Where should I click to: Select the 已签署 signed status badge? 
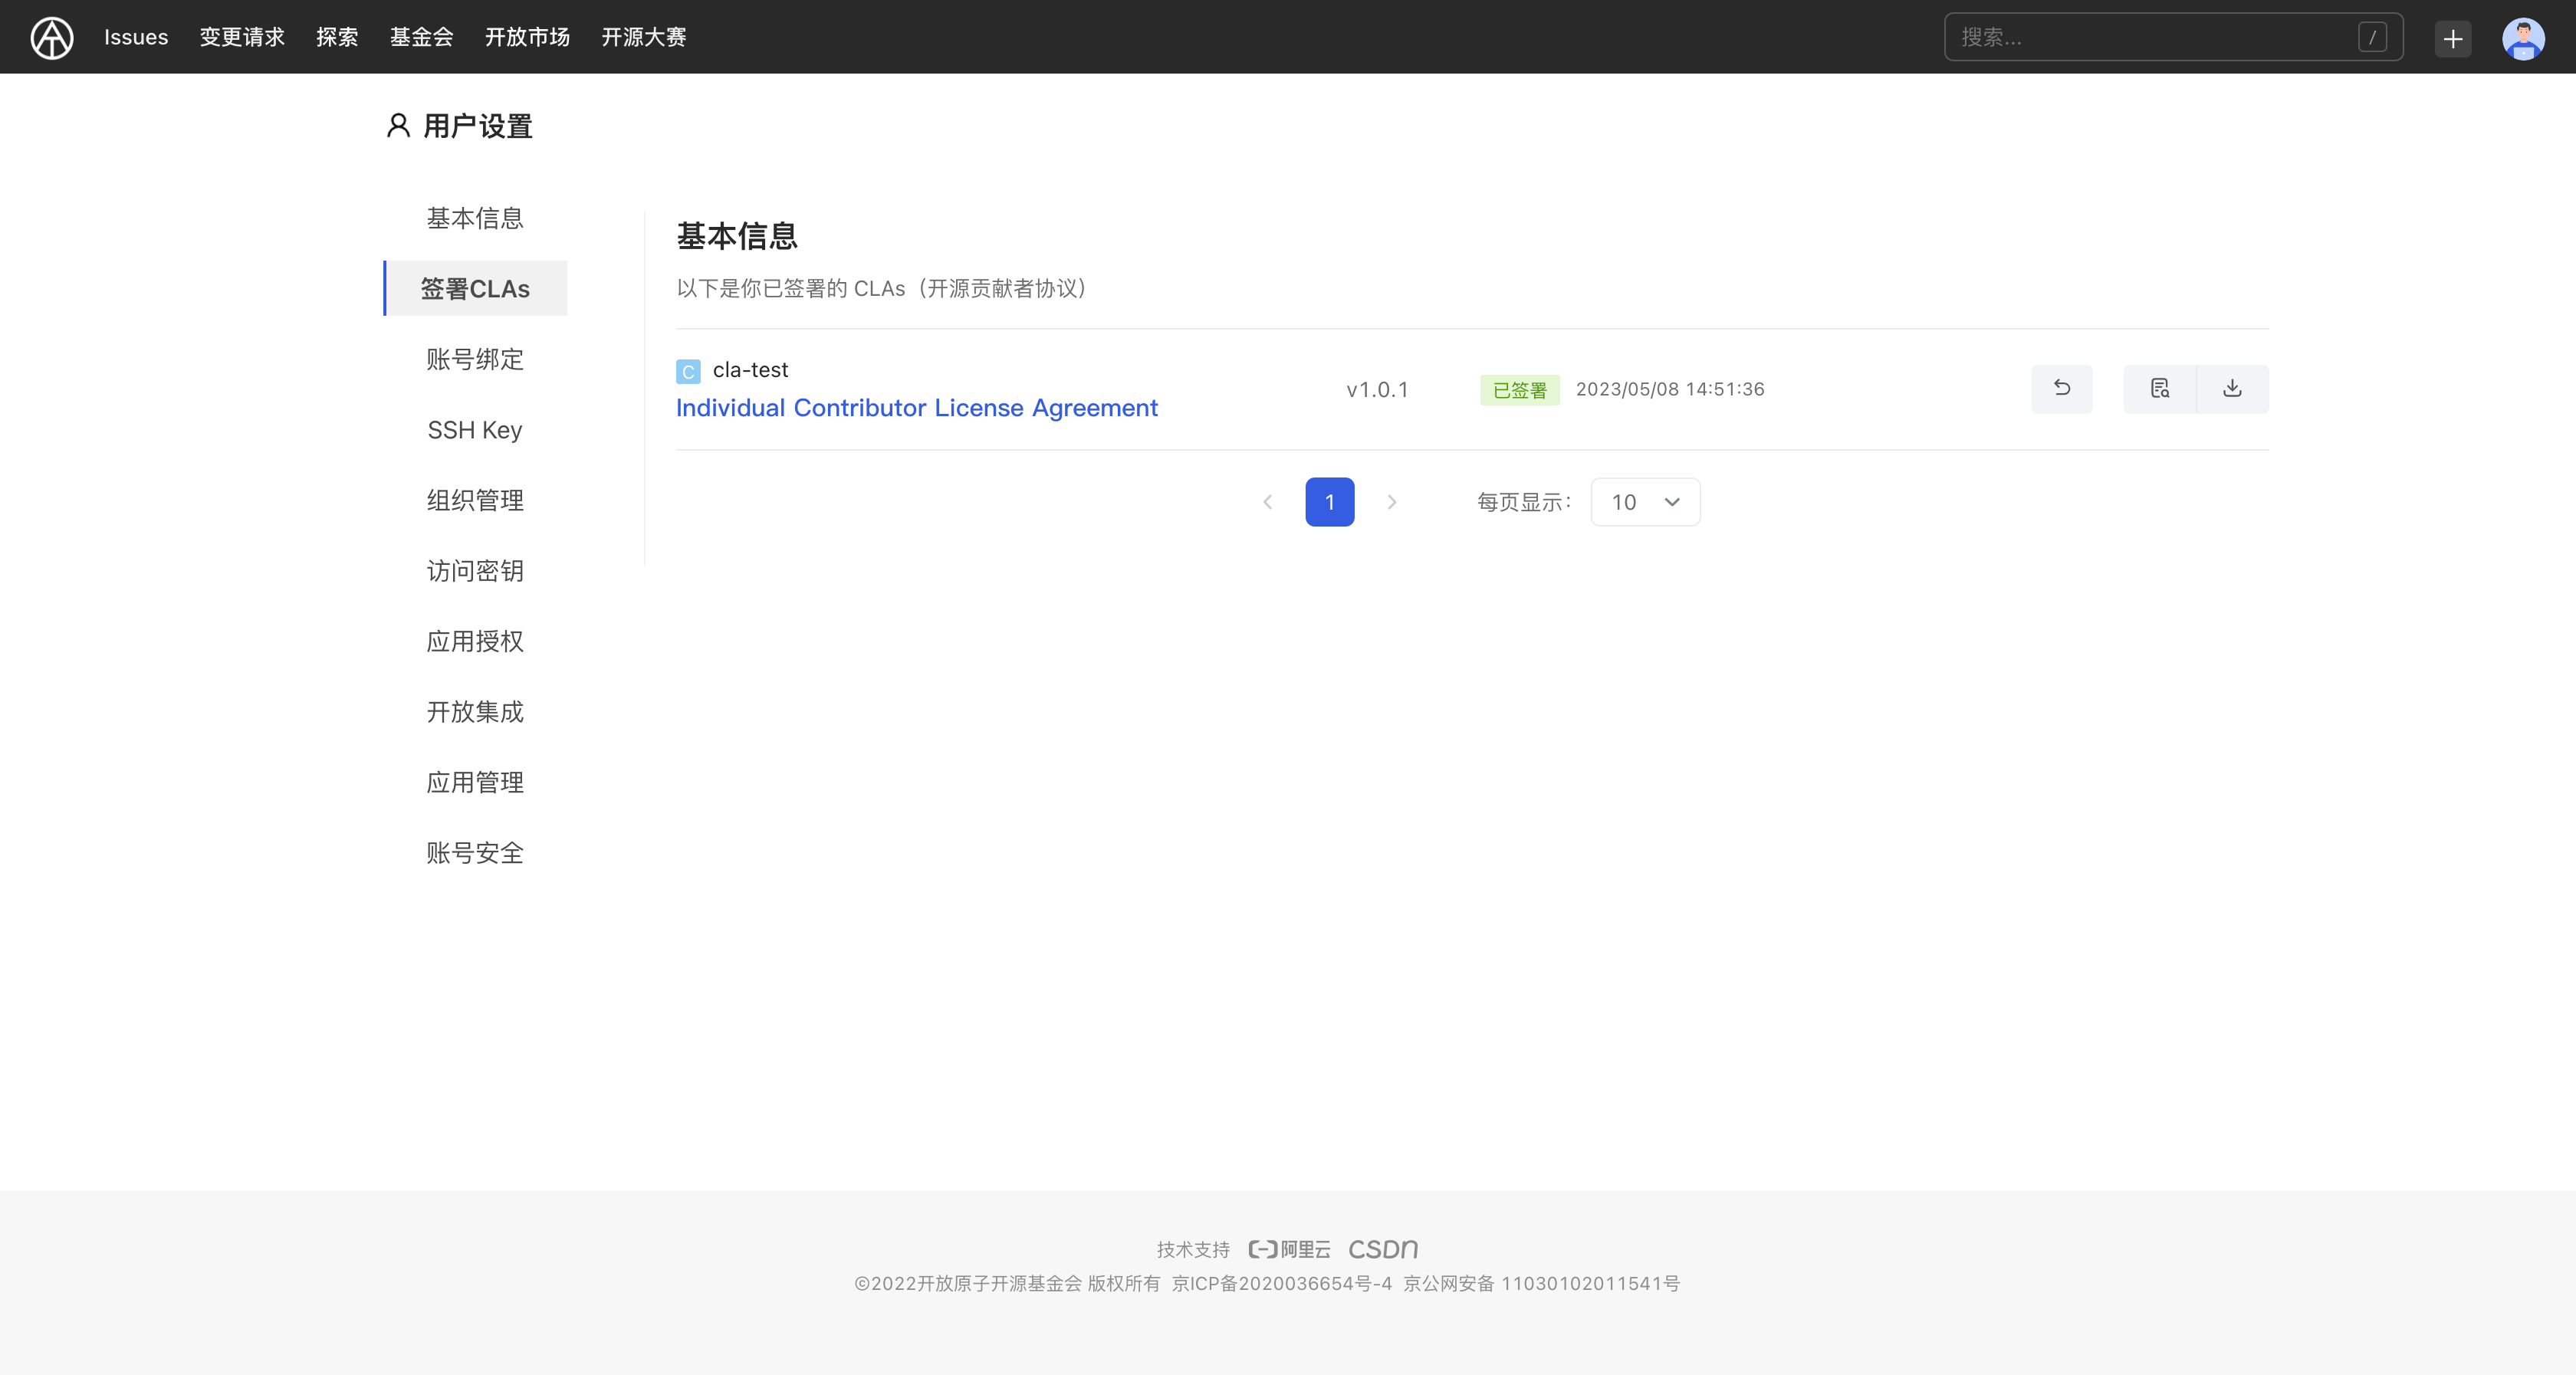click(1515, 389)
